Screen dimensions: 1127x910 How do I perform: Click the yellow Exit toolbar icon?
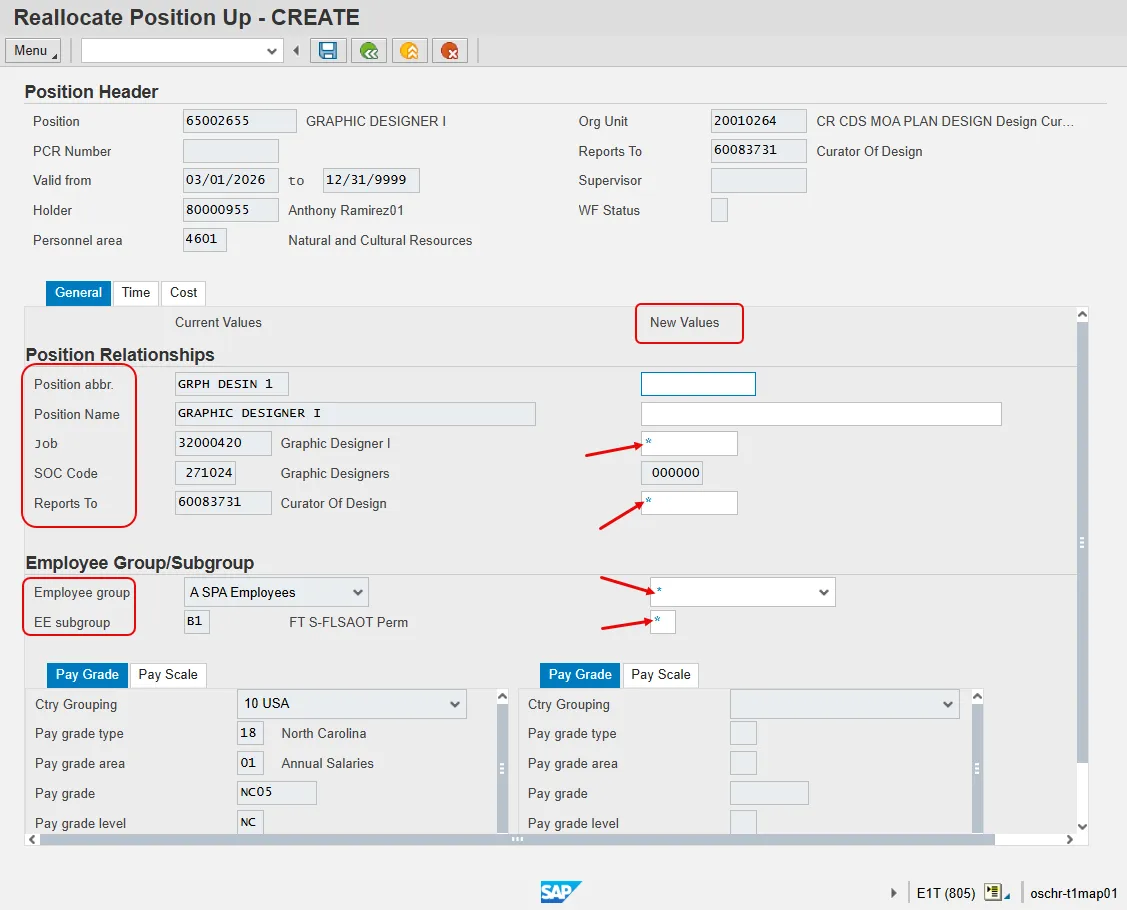pos(410,51)
